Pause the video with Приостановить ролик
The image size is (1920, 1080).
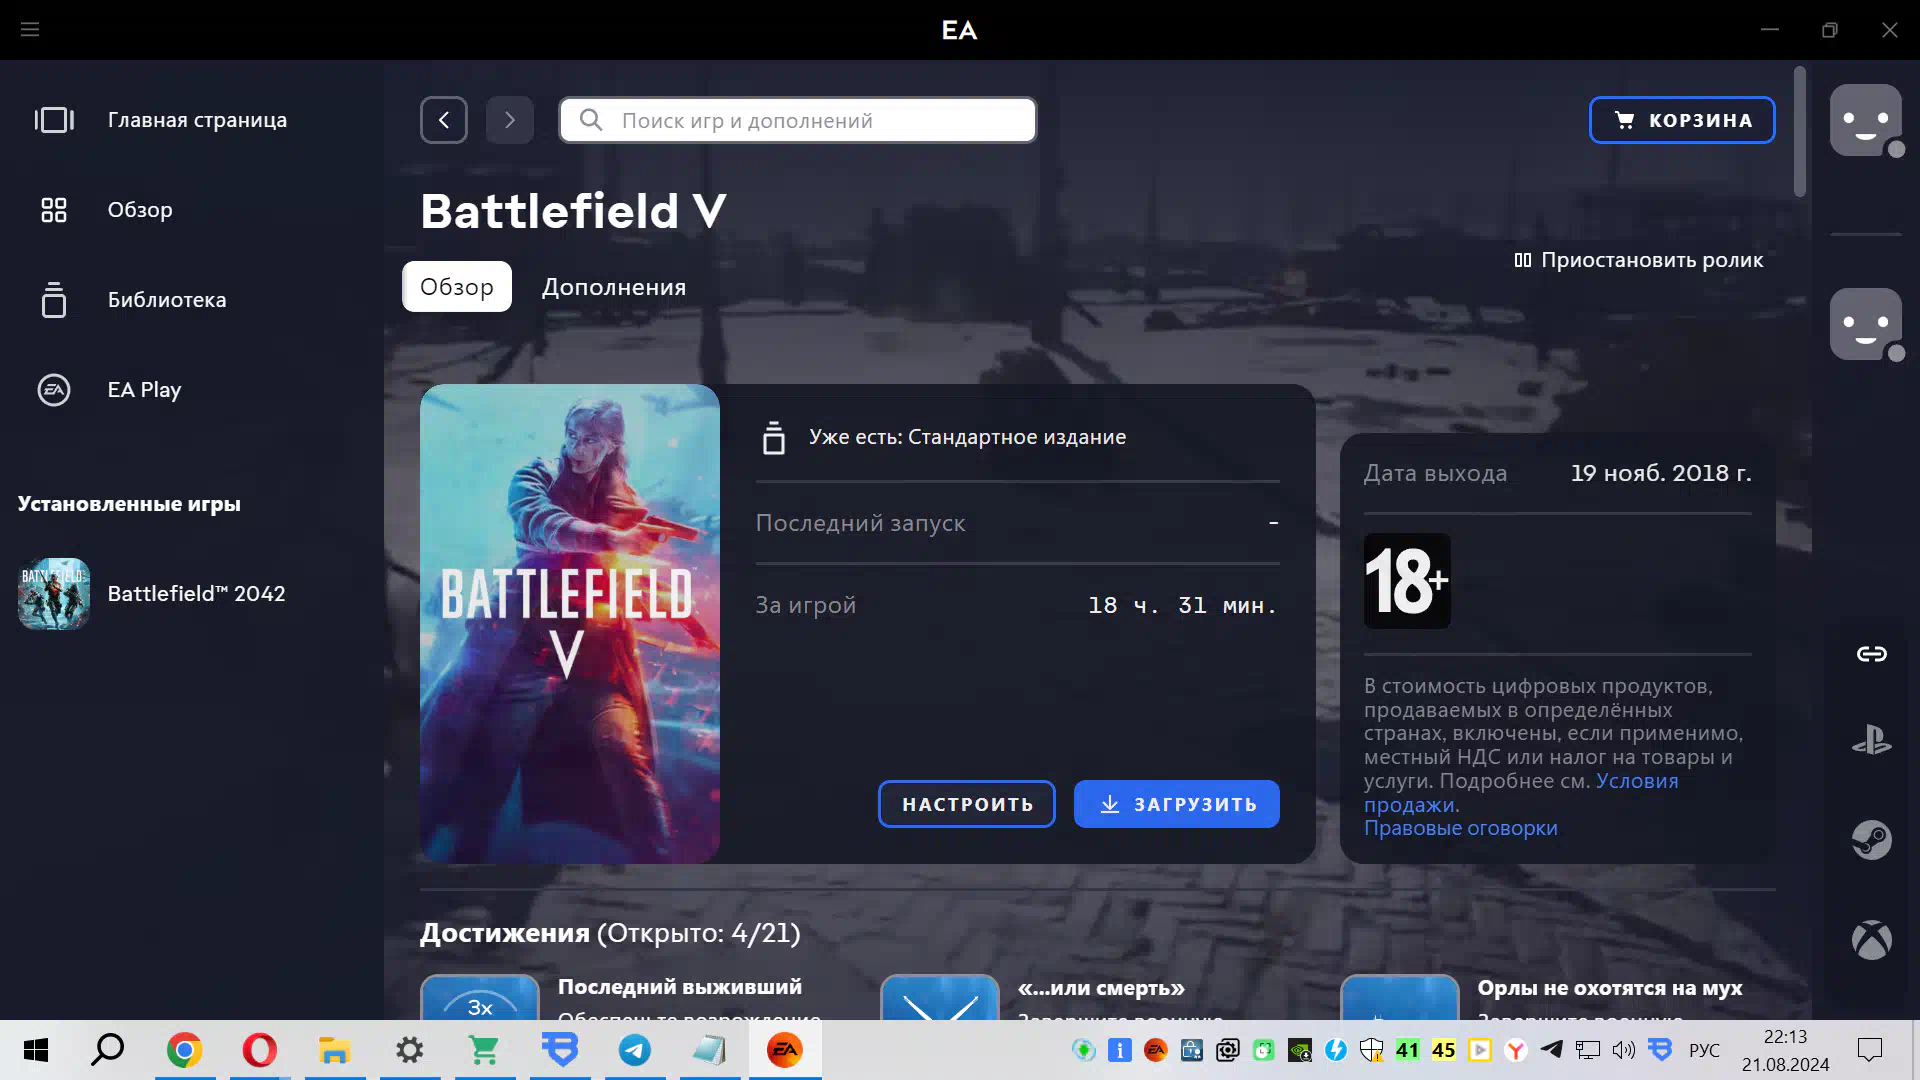pos(1639,260)
